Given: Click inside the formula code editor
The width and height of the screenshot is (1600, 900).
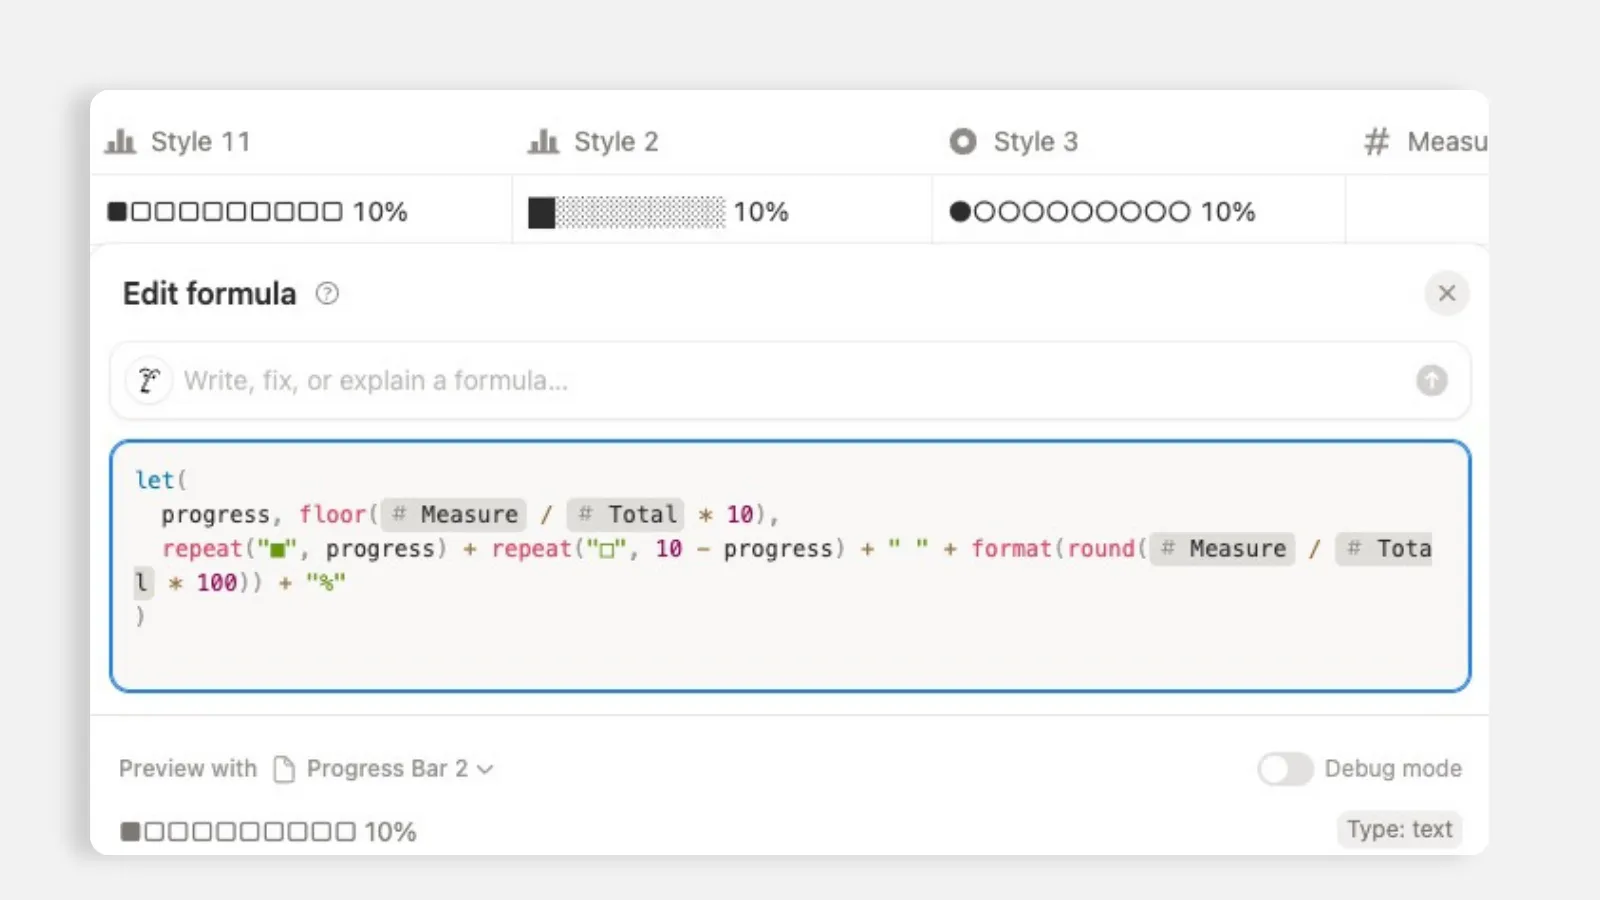Looking at the screenshot, I should (790, 566).
